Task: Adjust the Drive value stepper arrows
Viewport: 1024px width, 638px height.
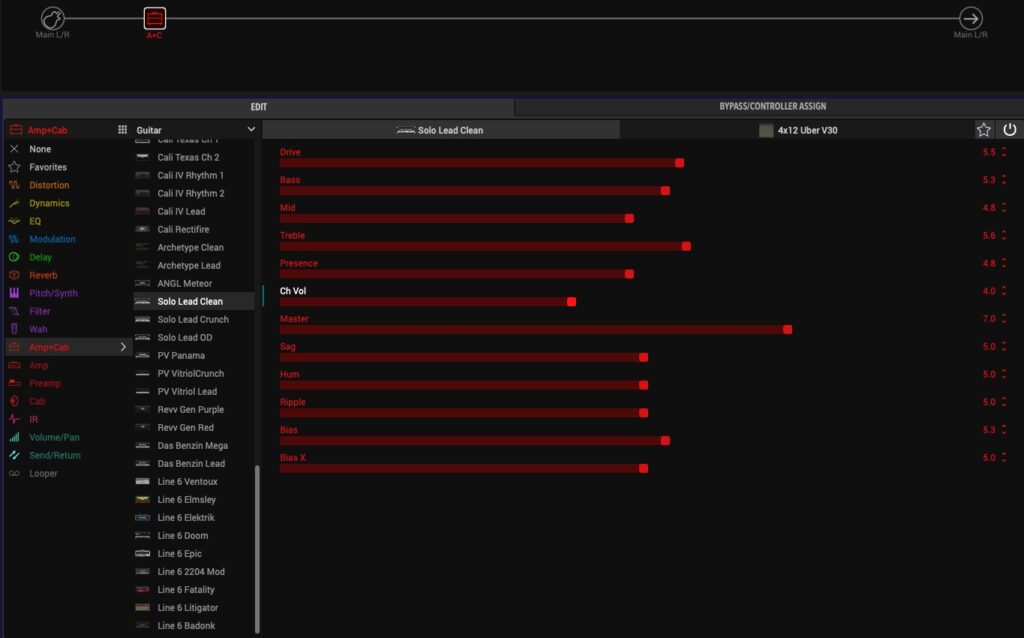Action: click(x=1003, y=152)
